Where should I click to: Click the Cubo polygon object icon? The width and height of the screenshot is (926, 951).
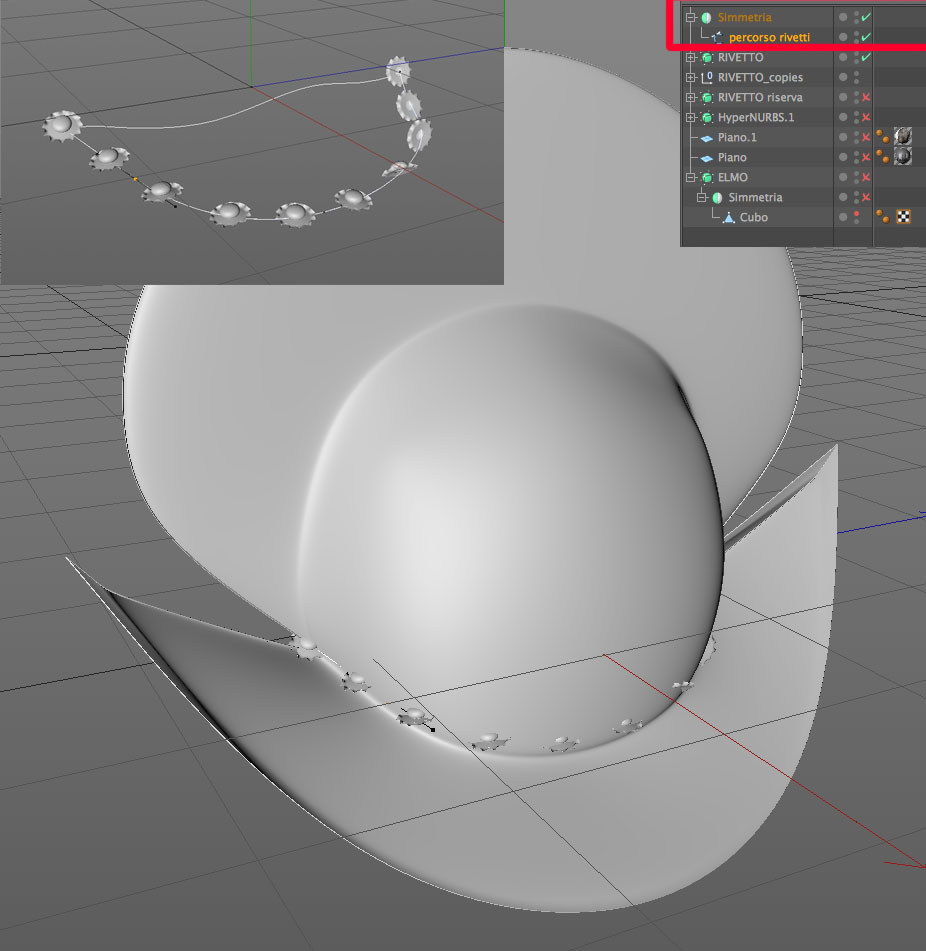(728, 218)
